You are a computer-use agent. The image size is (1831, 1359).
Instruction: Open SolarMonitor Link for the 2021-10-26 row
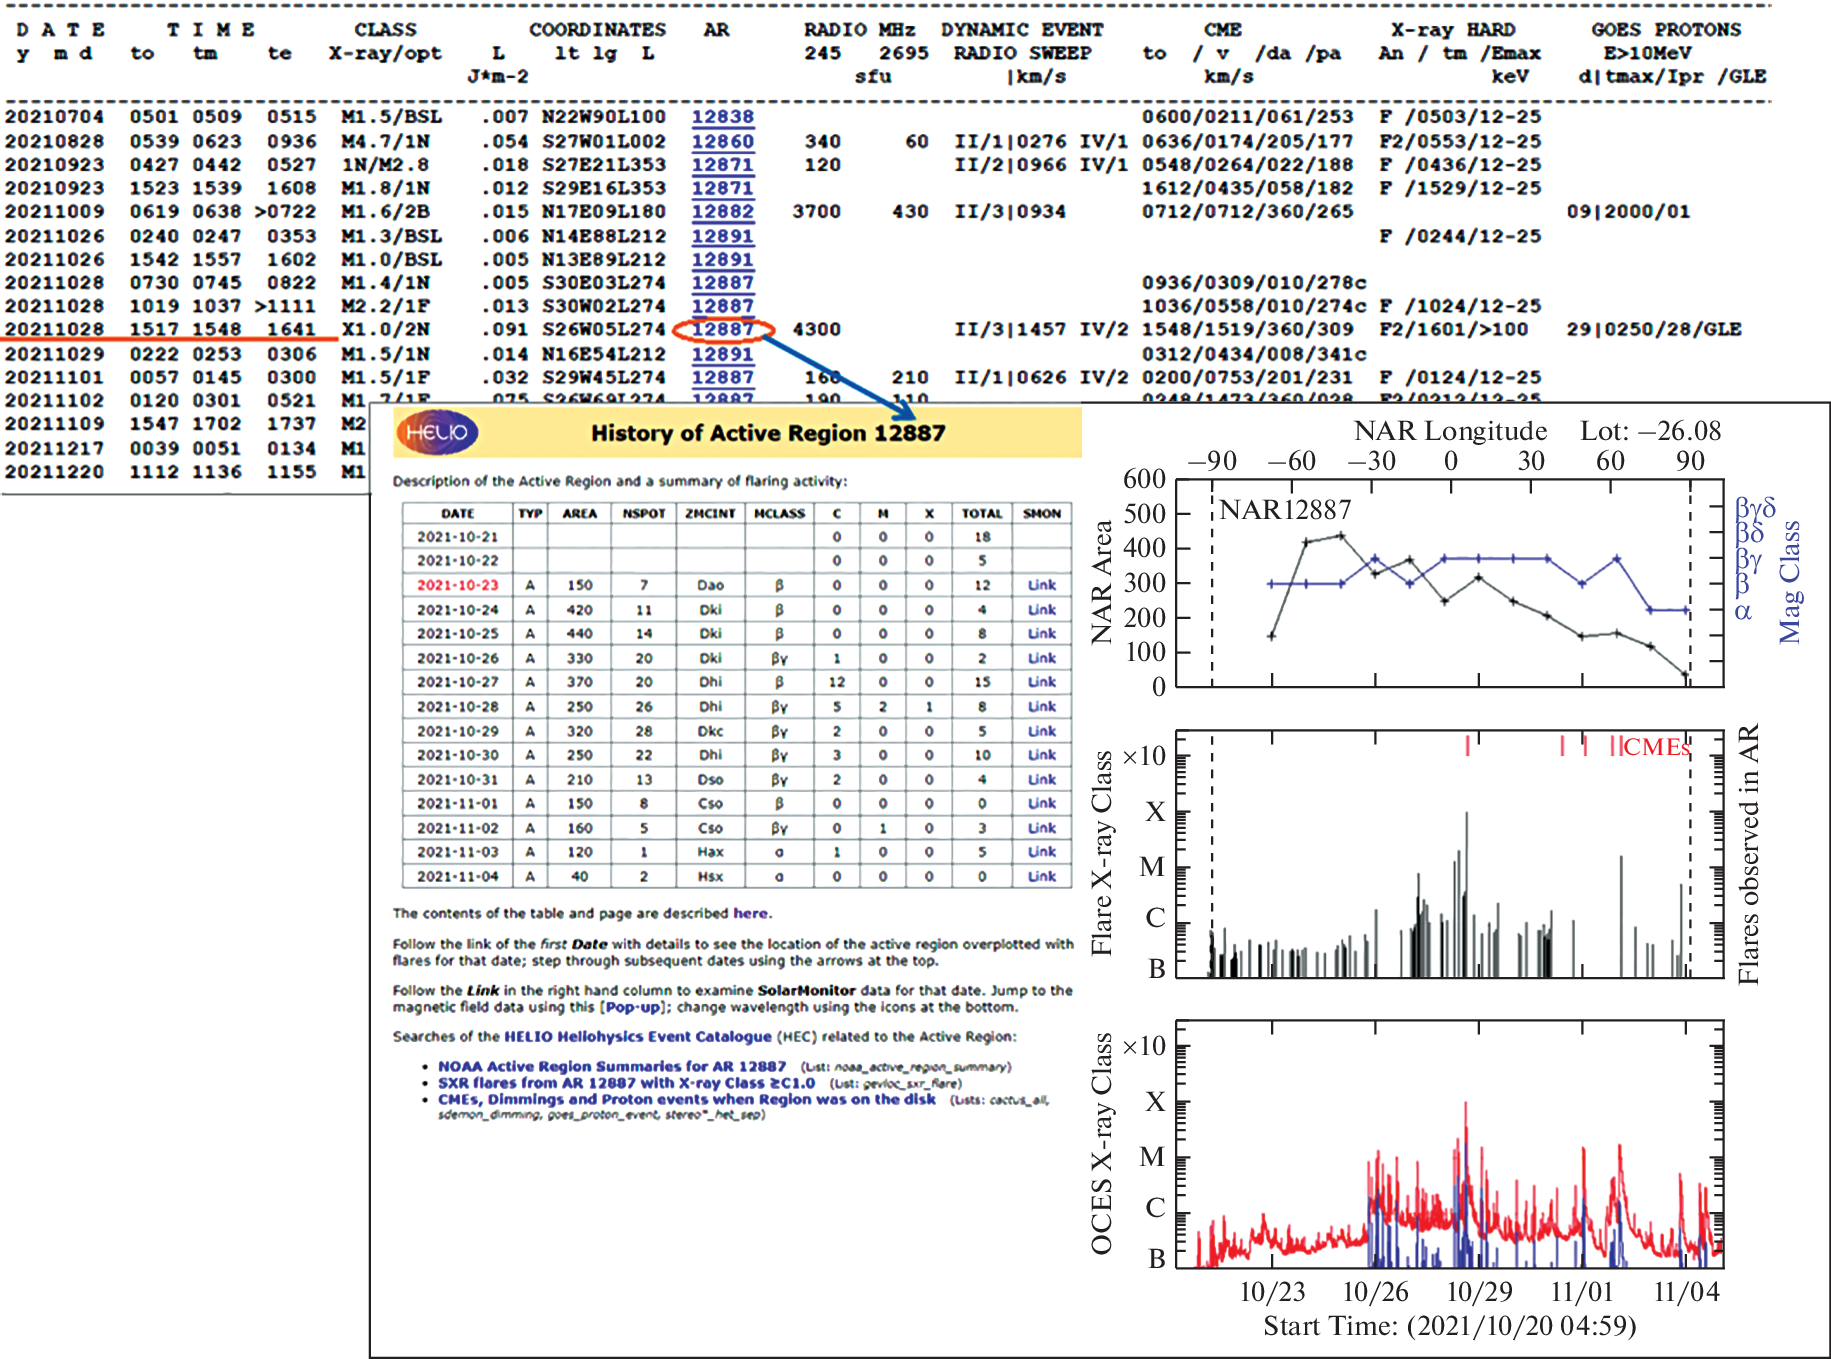click(x=1041, y=658)
